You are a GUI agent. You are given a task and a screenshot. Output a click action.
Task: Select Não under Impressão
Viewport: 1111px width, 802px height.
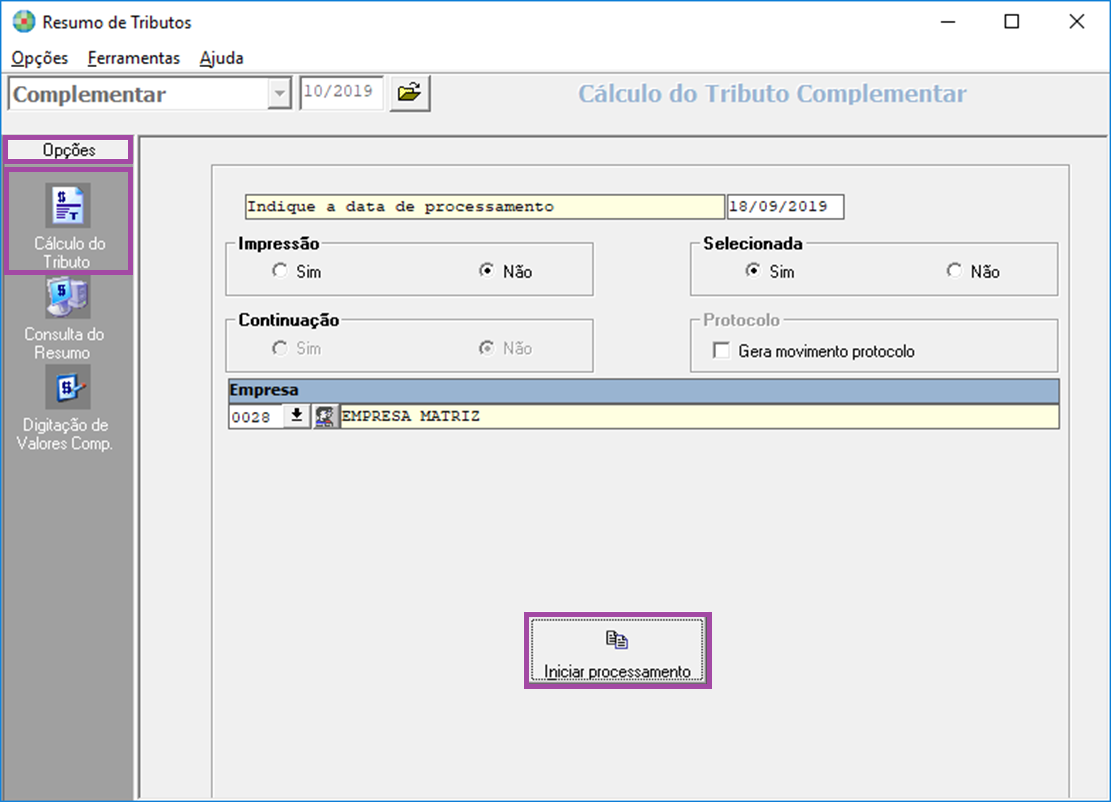pyautogui.click(x=487, y=271)
